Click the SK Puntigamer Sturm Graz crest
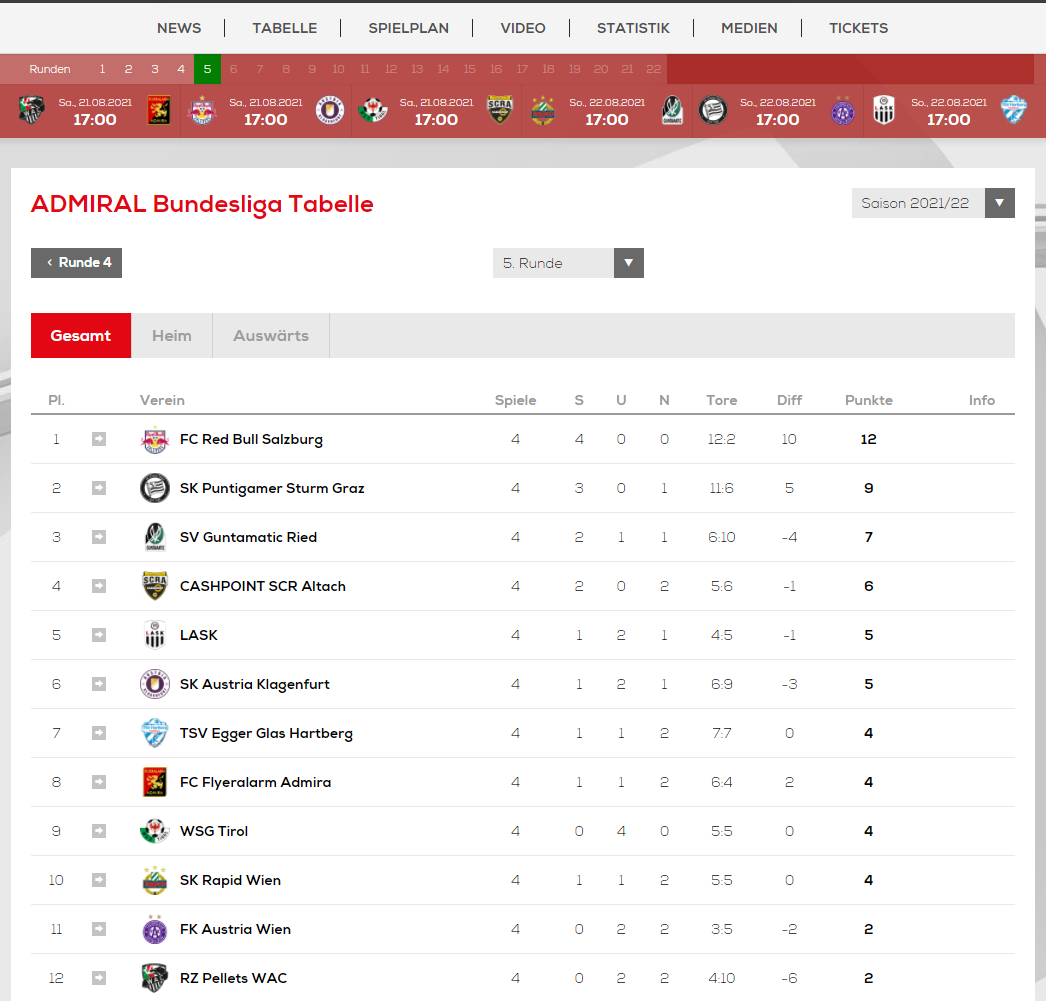 (x=155, y=489)
